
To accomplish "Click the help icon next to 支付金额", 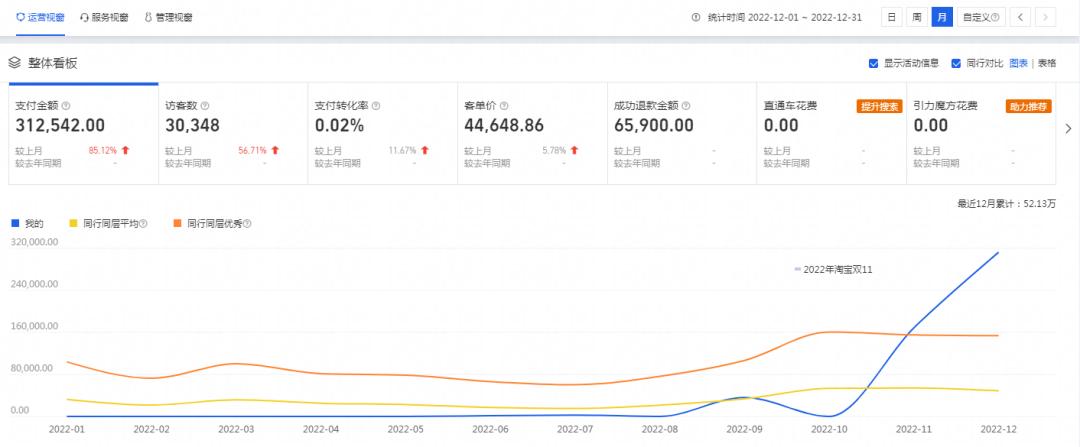I will click(66, 105).
